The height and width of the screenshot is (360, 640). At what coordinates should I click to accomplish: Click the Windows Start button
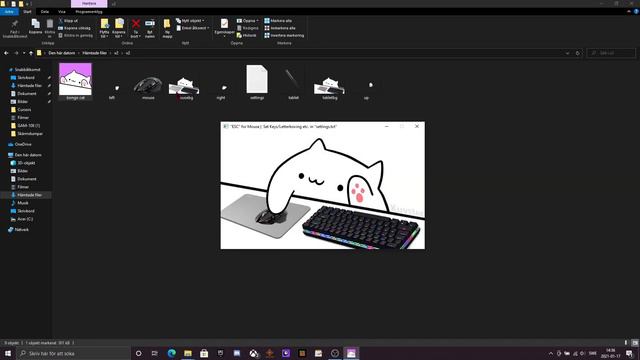(8, 353)
